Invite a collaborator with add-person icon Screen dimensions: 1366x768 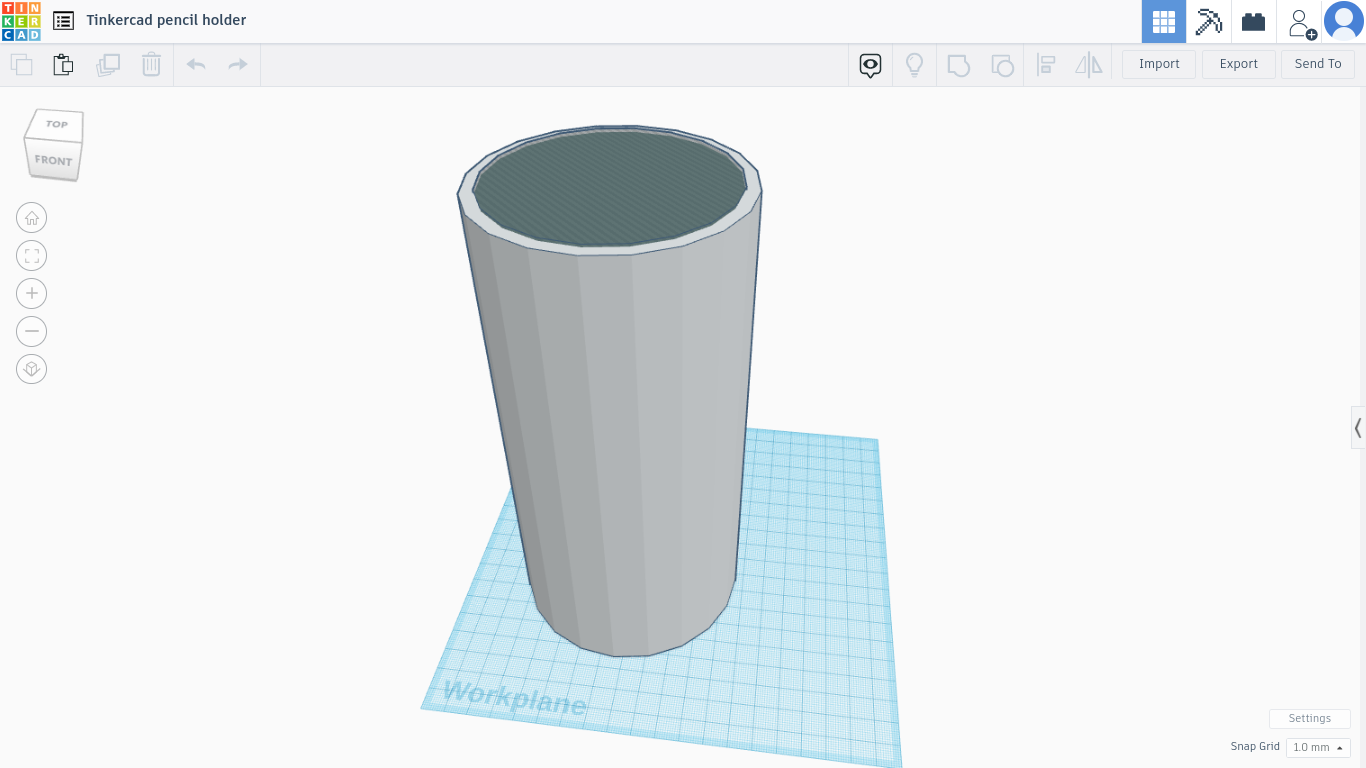(x=1300, y=22)
